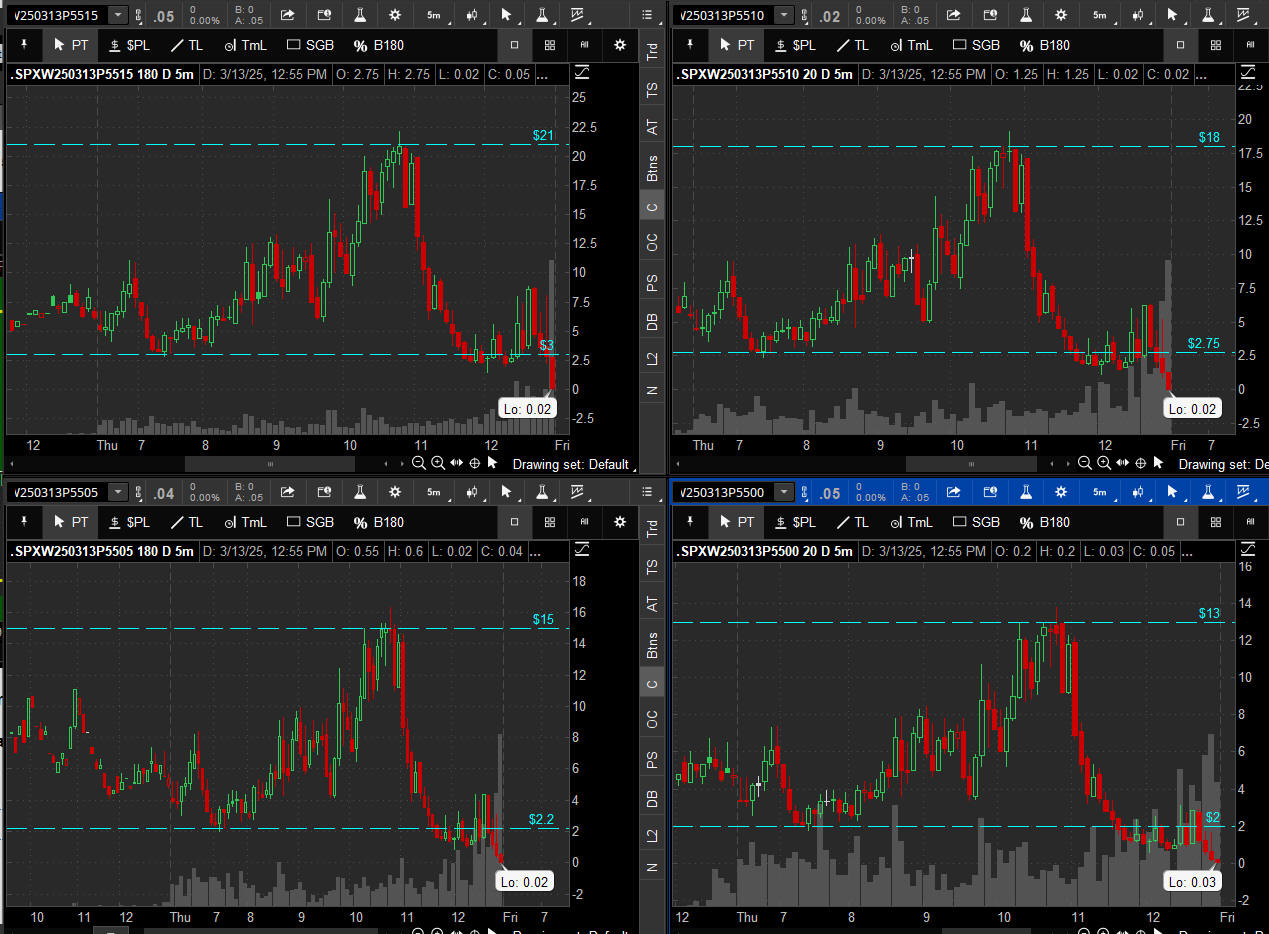Toggle the symbol link clip in the P5505 chart header
This screenshot has height=934, width=1269.
139,492
